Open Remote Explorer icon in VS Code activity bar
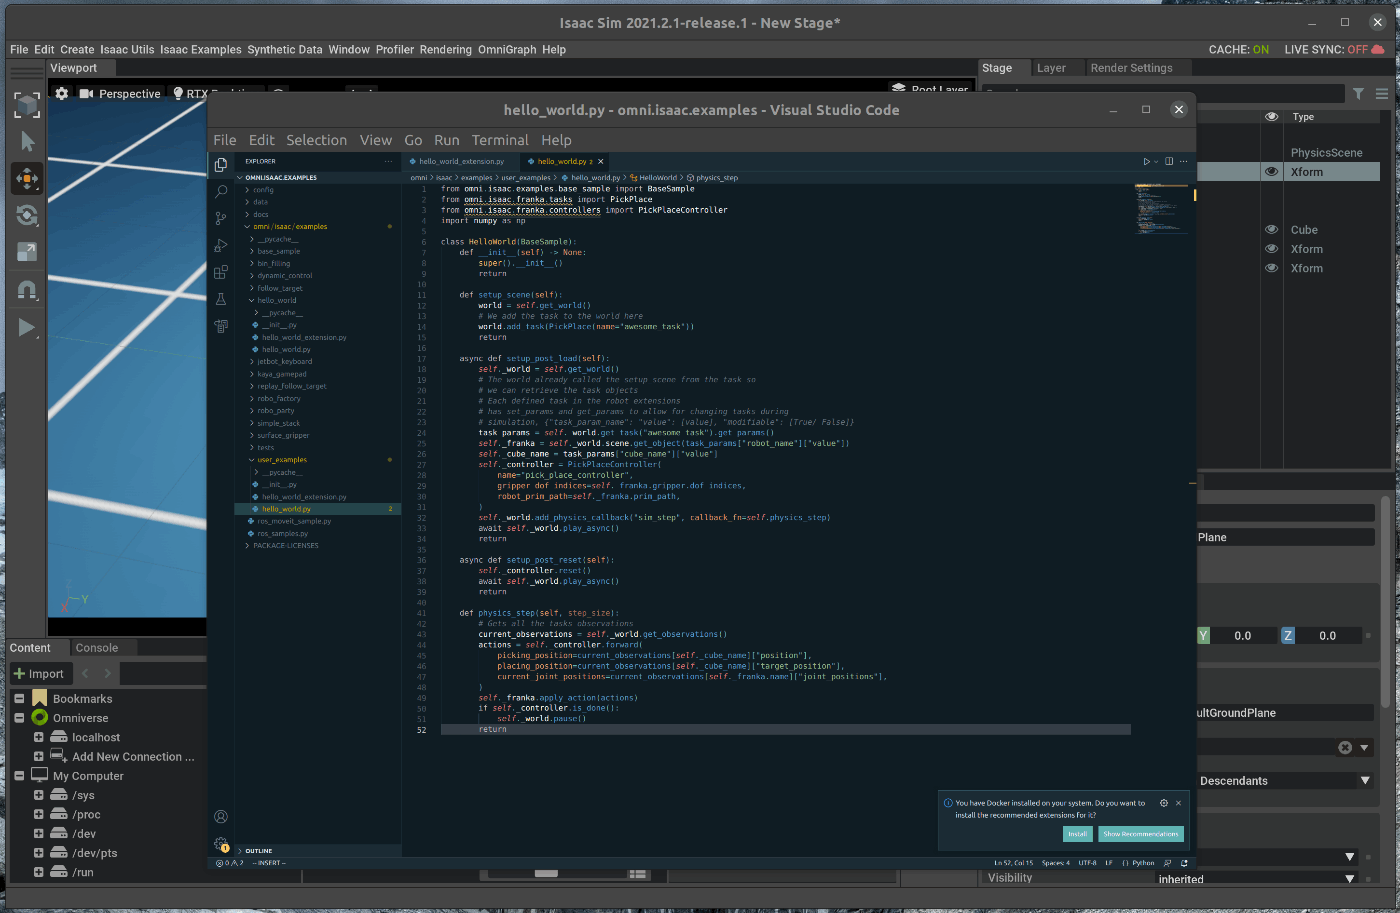Image resolution: width=1400 pixels, height=913 pixels. coord(221,326)
